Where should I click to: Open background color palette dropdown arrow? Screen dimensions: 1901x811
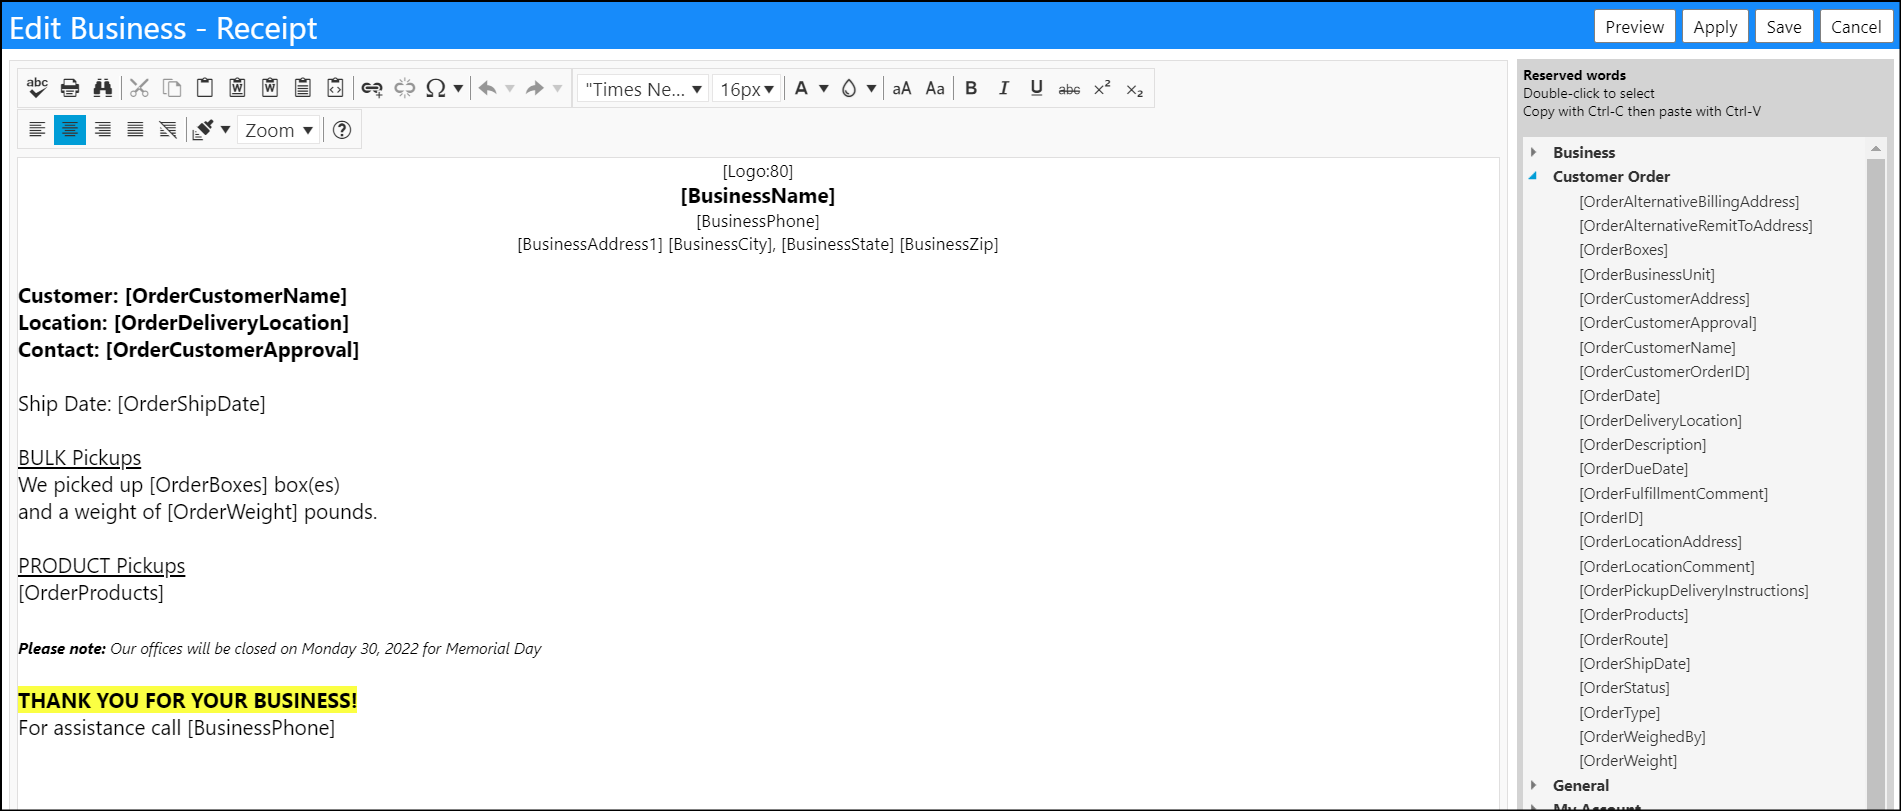point(872,88)
